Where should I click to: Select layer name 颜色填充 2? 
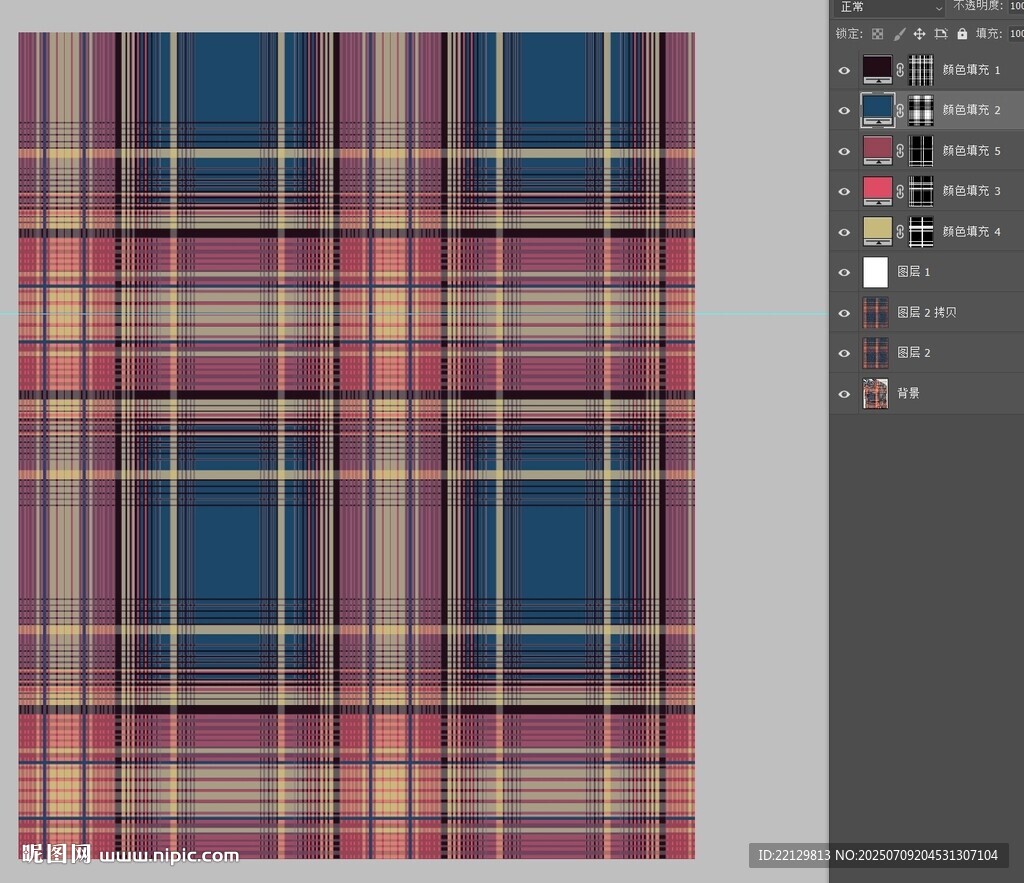(x=971, y=110)
